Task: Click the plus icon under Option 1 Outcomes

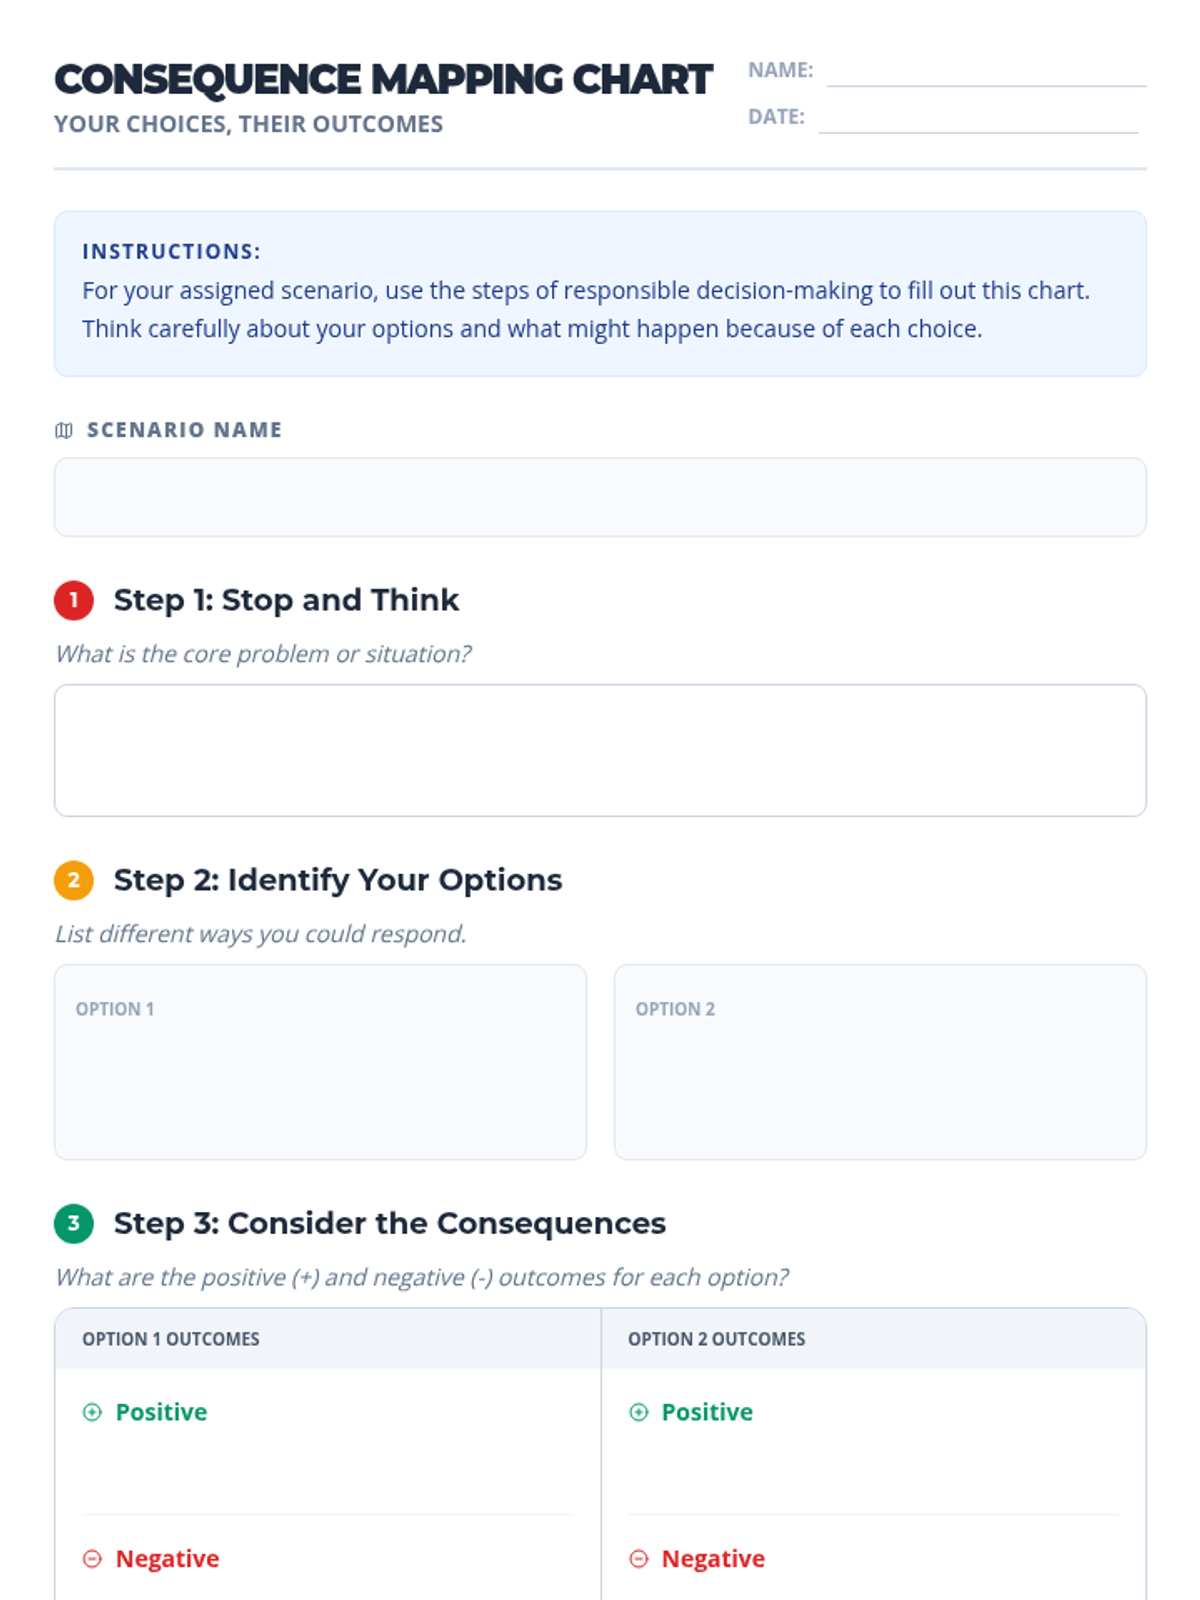Action: tap(92, 1412)
